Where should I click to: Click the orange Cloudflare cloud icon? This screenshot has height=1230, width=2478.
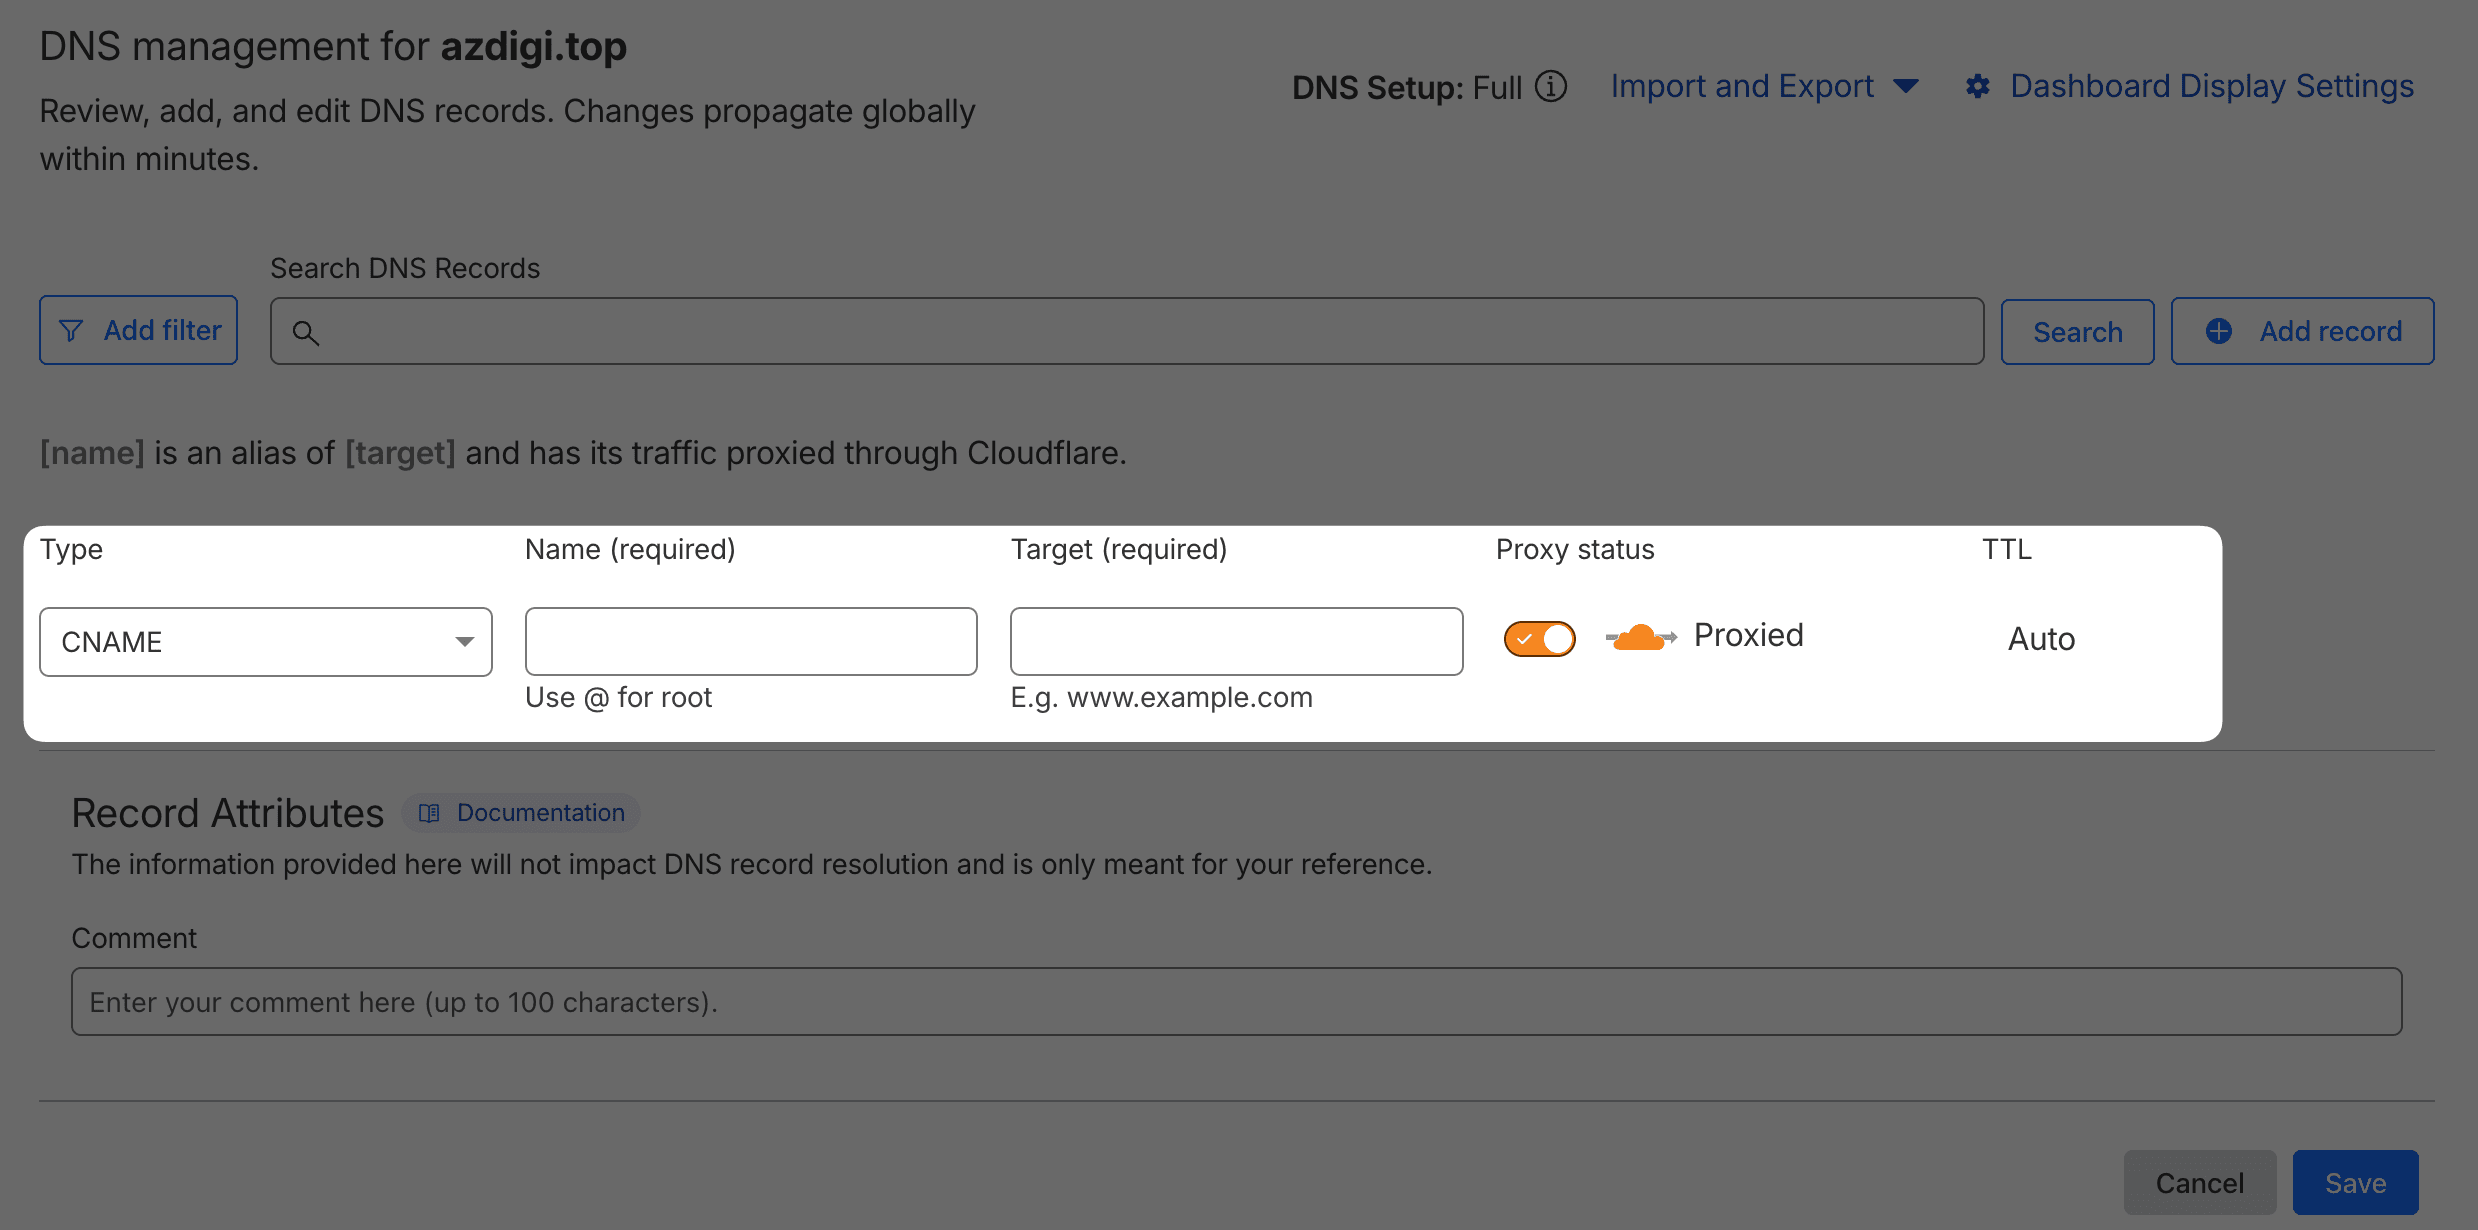[x=1640, y=637]
